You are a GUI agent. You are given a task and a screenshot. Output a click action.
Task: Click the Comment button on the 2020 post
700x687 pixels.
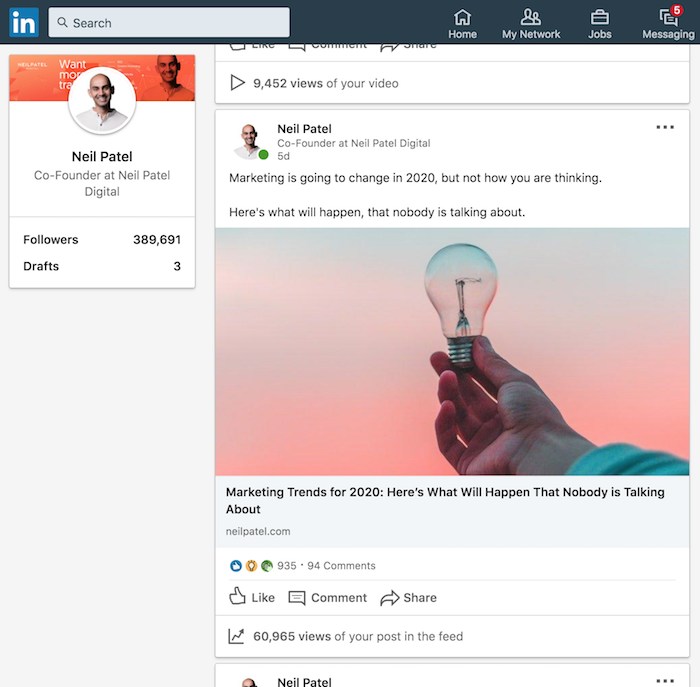[328, 598]
